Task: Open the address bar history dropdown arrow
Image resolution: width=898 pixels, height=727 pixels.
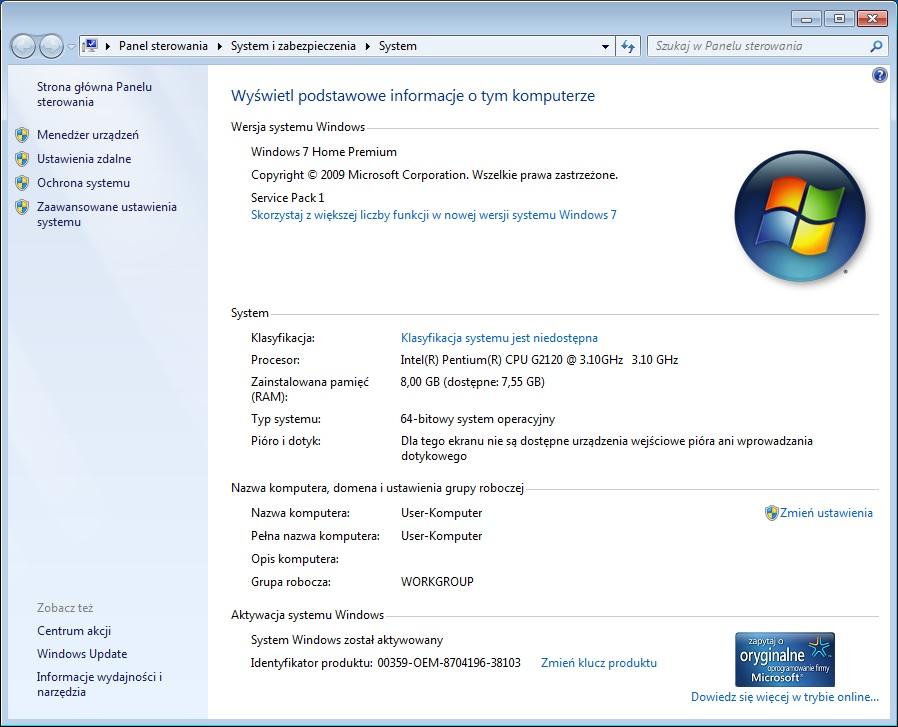Action: tap(606, 46)
